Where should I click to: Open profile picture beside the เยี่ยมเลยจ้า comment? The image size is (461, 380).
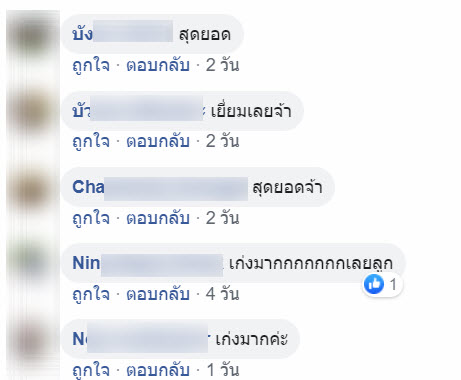click(33, 112)
